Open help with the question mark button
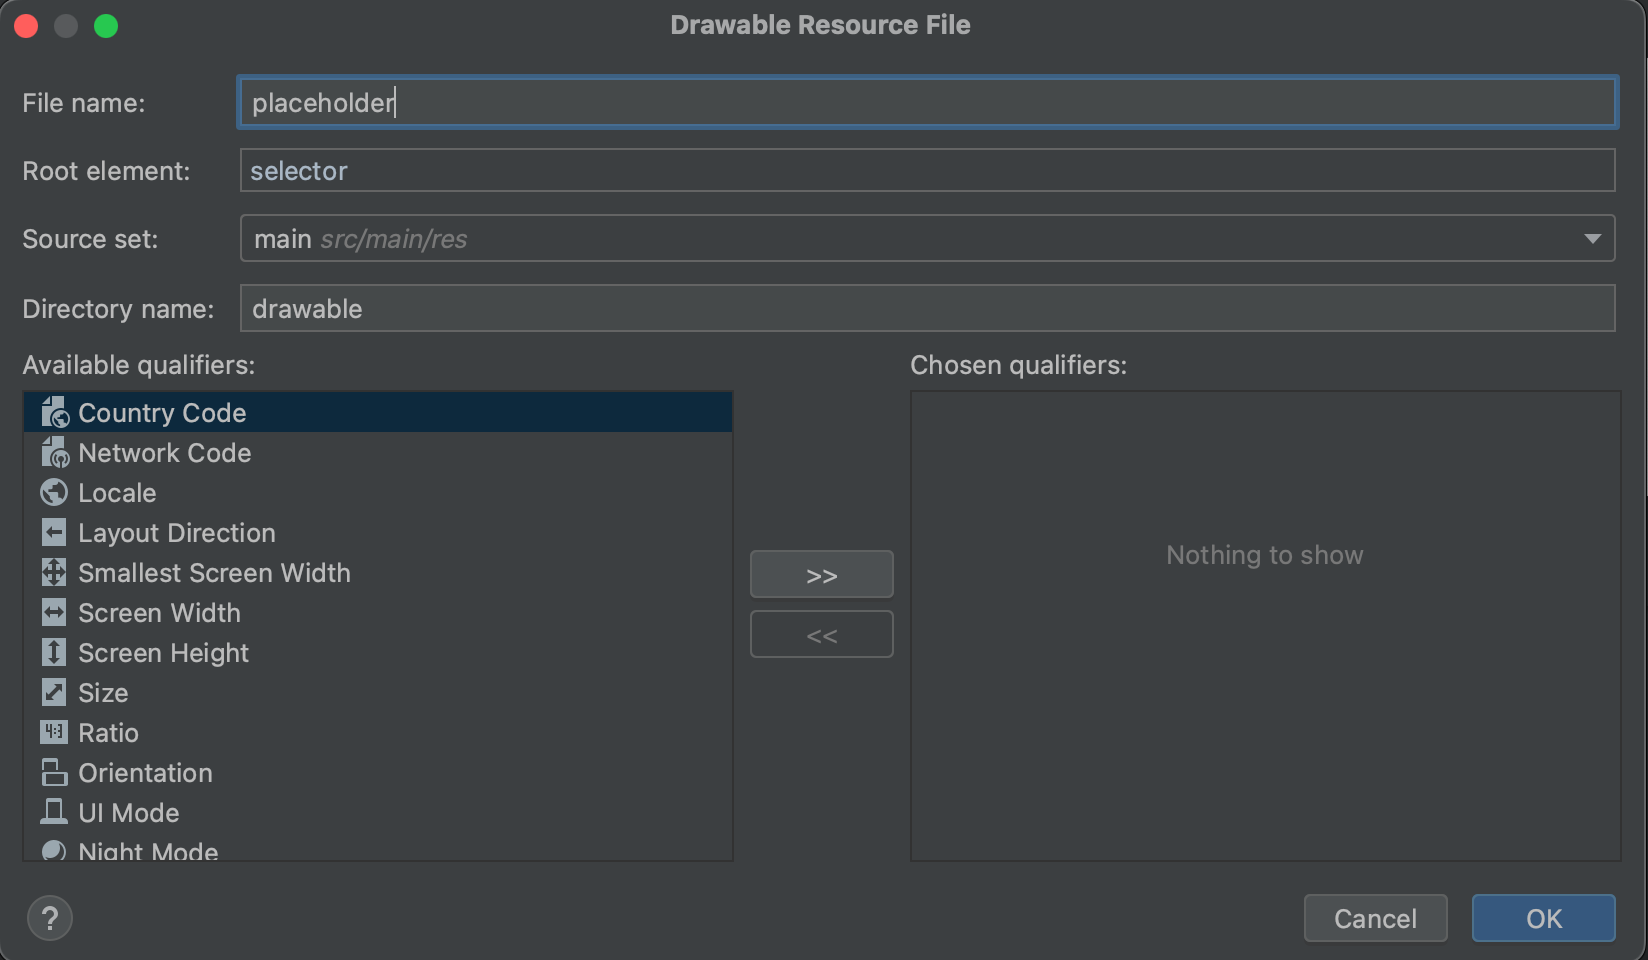This screenshot has width=1648, height=960. [50, 918]
